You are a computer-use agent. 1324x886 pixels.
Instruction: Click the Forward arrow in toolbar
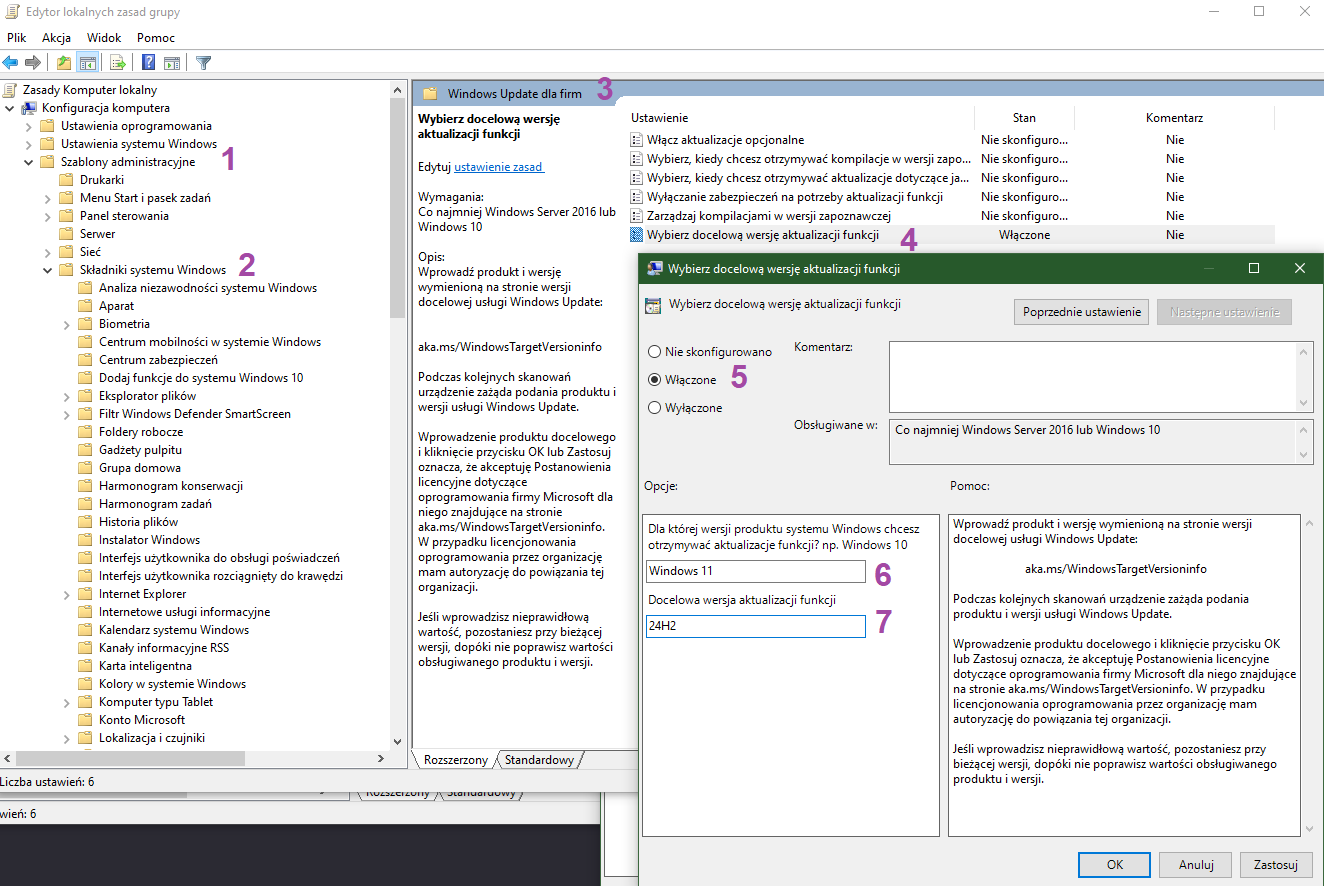[33, 63]
